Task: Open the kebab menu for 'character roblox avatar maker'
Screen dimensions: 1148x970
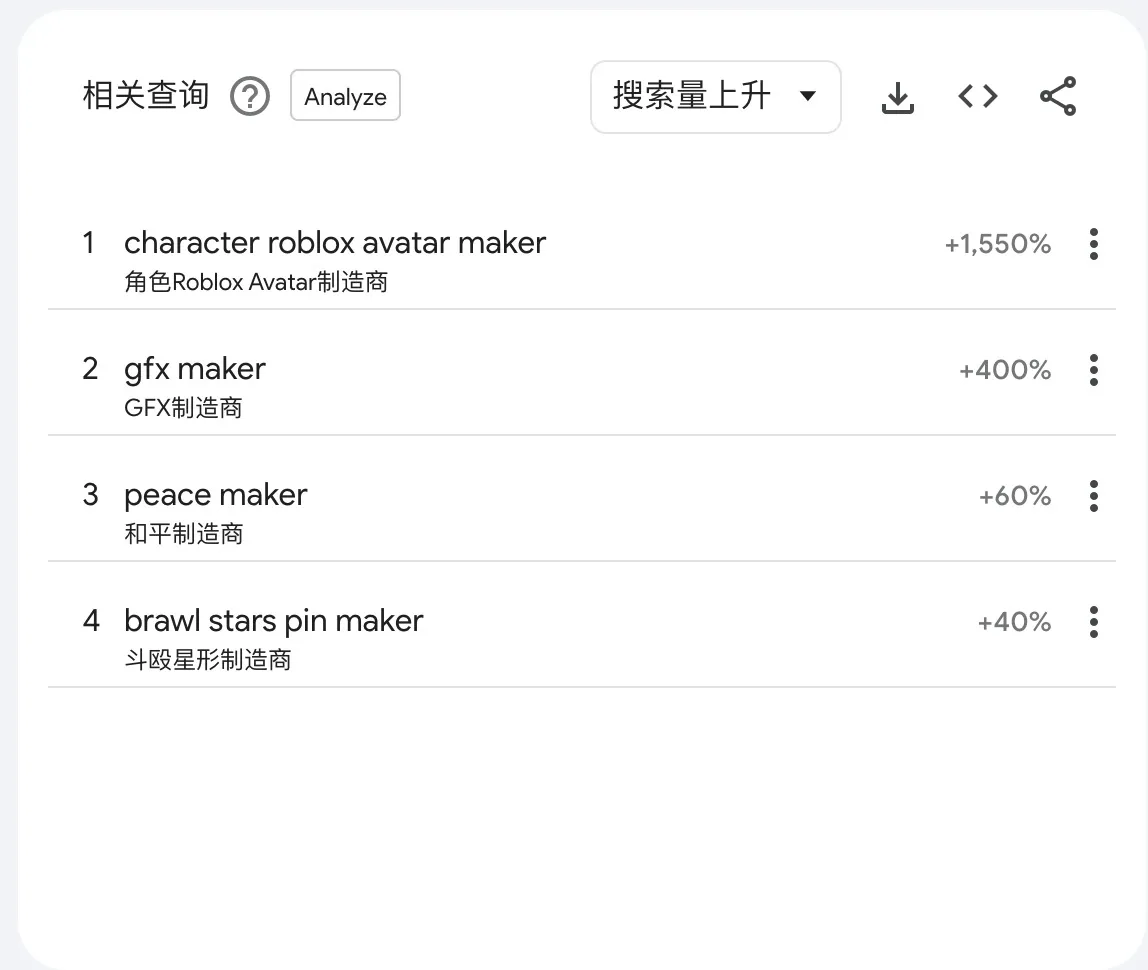Action: (x=1094, y=244)
